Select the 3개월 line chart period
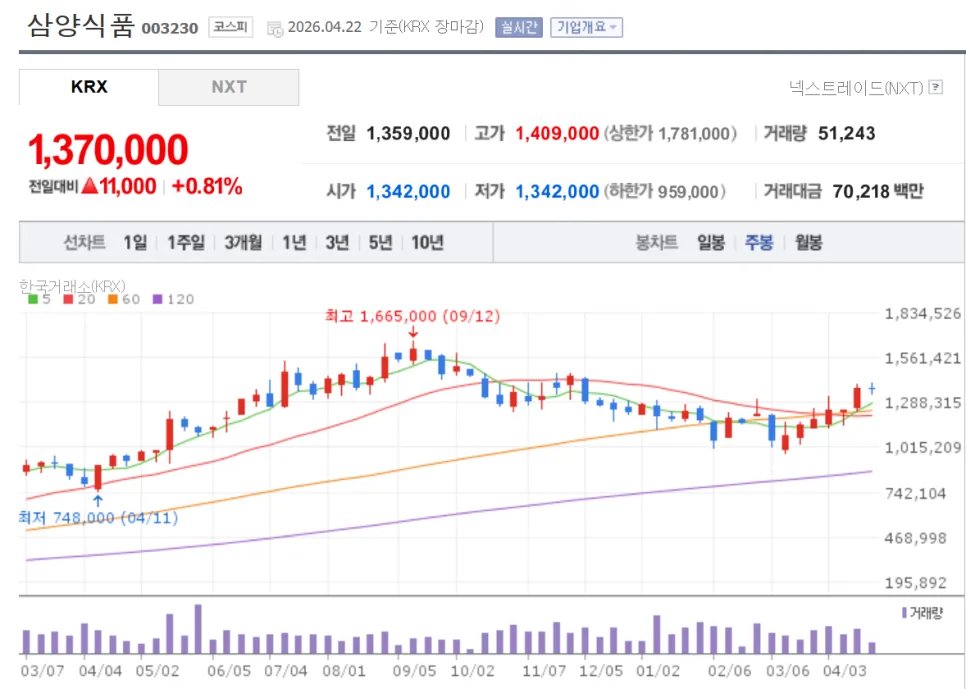 click(x=243, y=243)
